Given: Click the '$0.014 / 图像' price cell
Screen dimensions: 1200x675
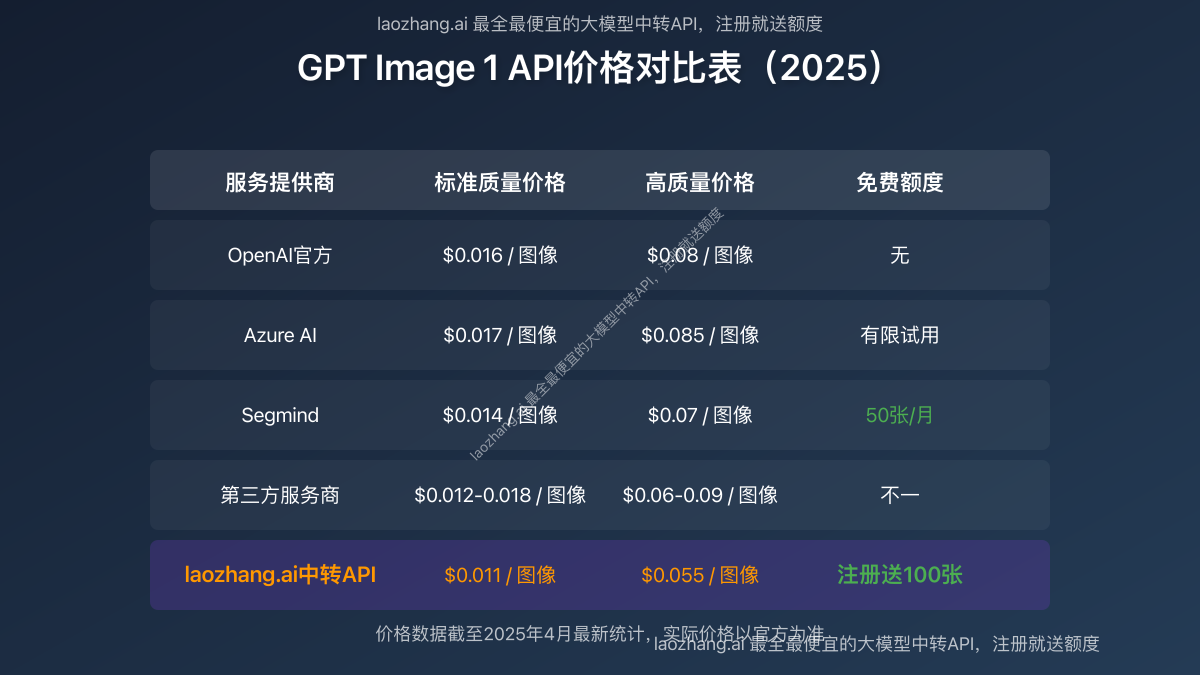Looking at the screenshot, I should pyautogui.click(x=500, y=415).
